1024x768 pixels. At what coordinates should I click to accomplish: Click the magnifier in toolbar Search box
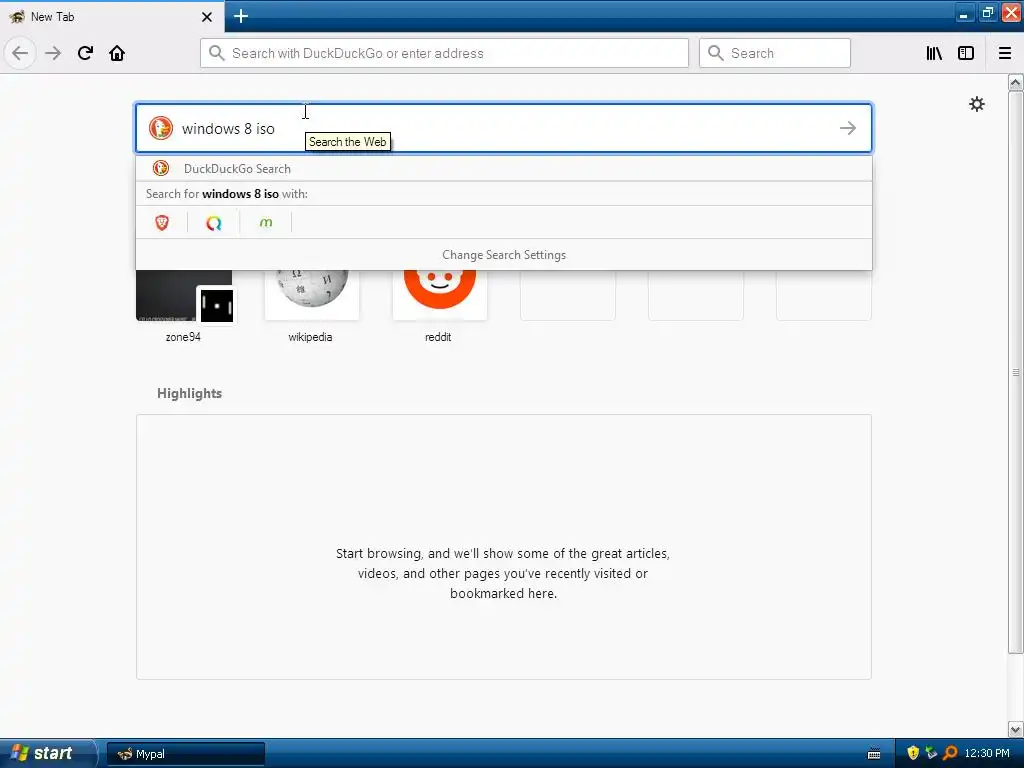click(x=716, y=53)
